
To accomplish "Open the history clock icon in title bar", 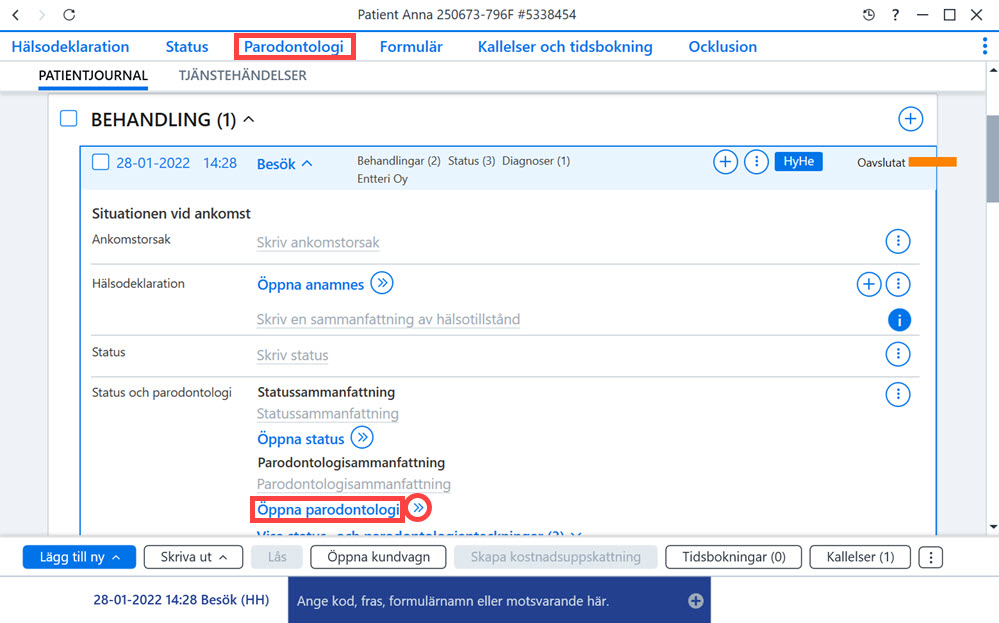I will pos(868,15).
